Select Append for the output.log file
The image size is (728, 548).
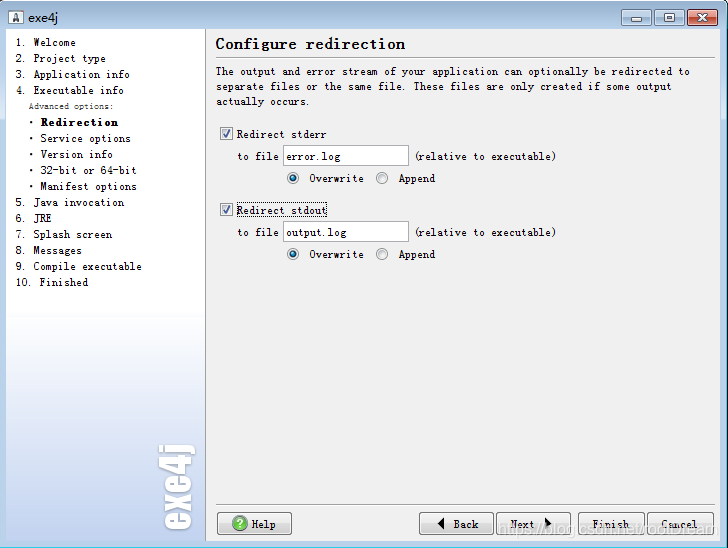point(382,254)
